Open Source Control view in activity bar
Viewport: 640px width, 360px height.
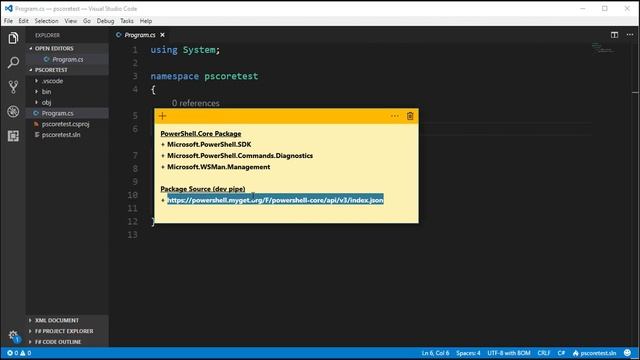[13, 87]
